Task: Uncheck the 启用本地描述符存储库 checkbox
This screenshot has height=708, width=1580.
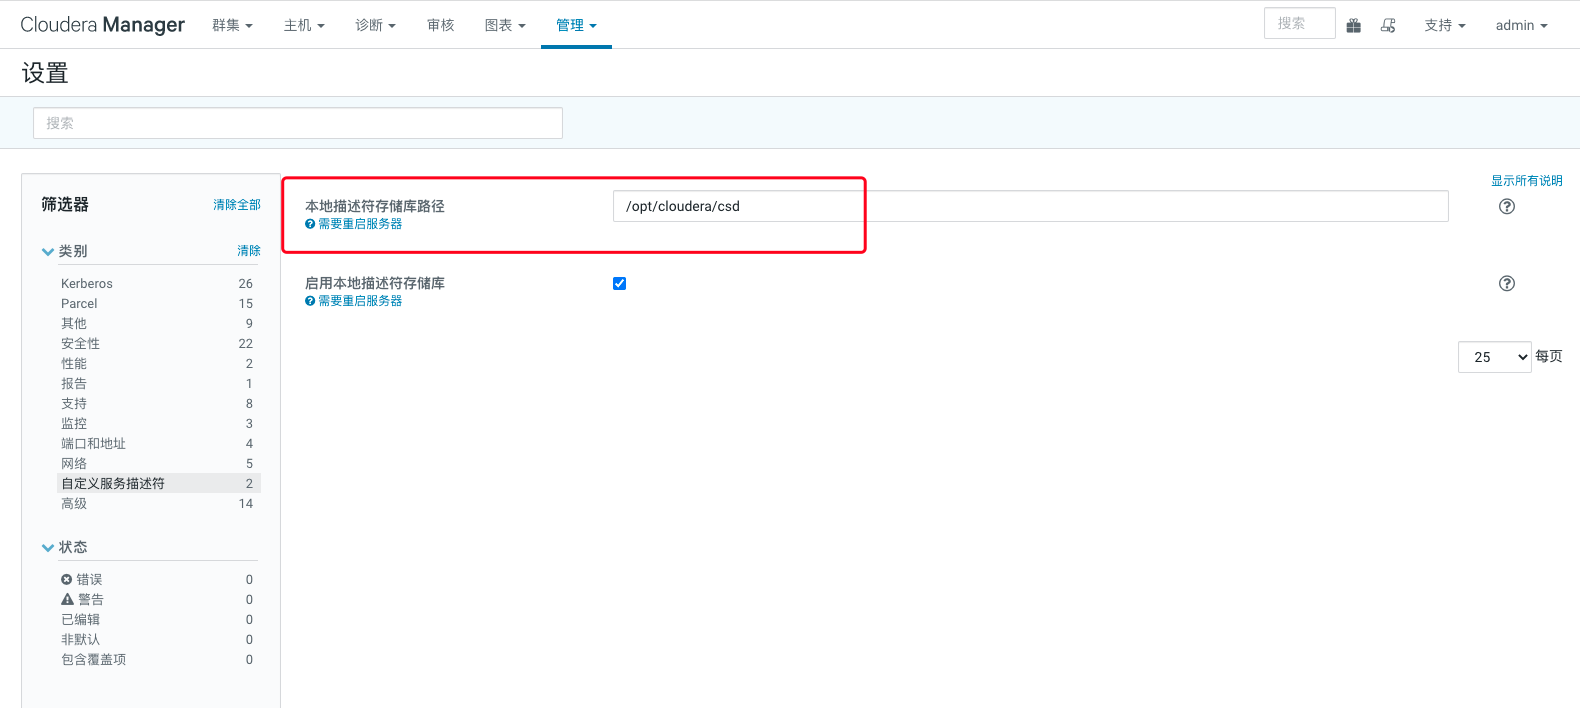Action: [x=619, y=283]
